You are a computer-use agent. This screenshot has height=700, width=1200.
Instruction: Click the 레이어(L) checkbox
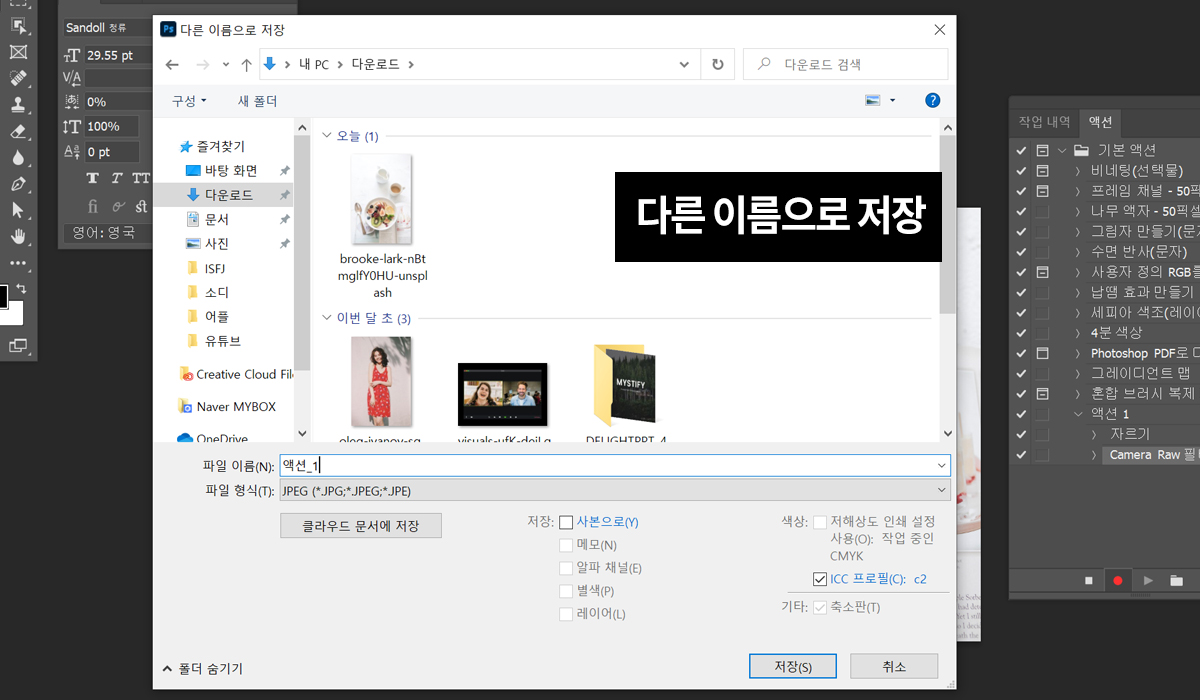566,614
